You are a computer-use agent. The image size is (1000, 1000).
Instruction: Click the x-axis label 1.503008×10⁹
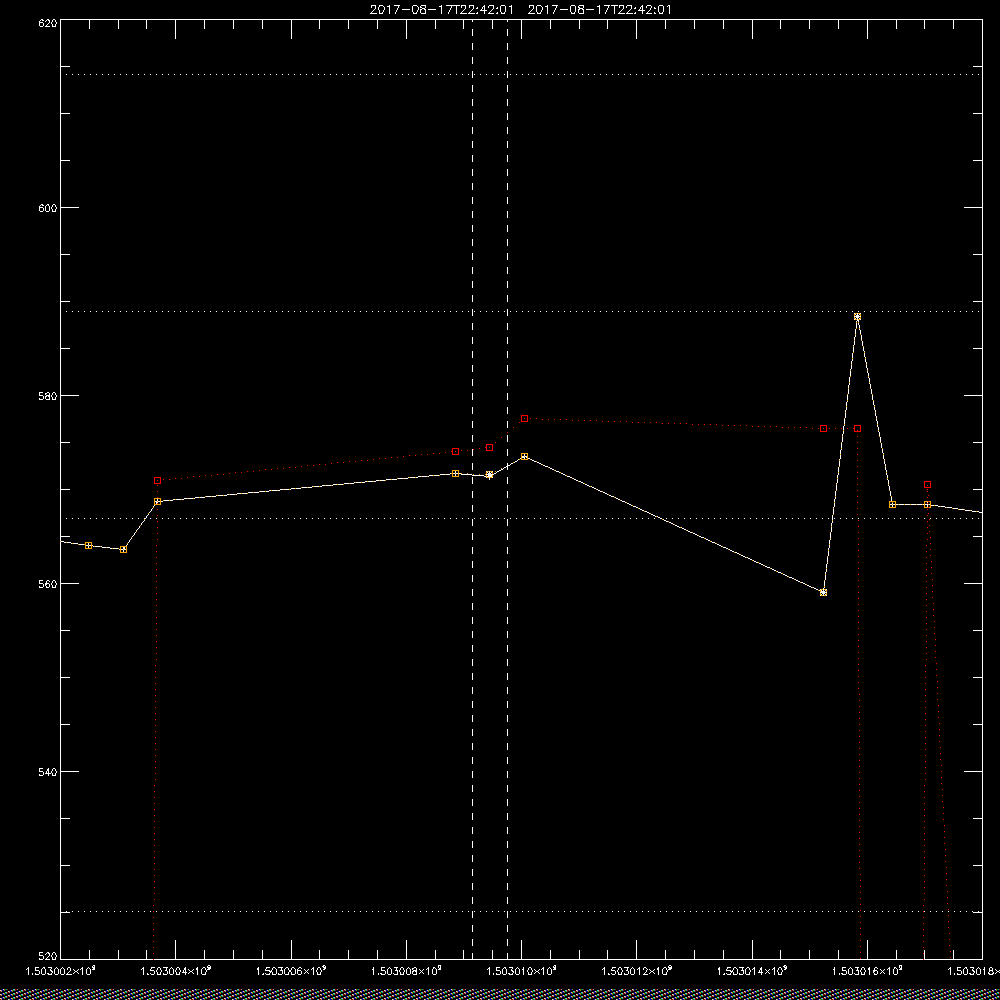(x=406, y=971)
